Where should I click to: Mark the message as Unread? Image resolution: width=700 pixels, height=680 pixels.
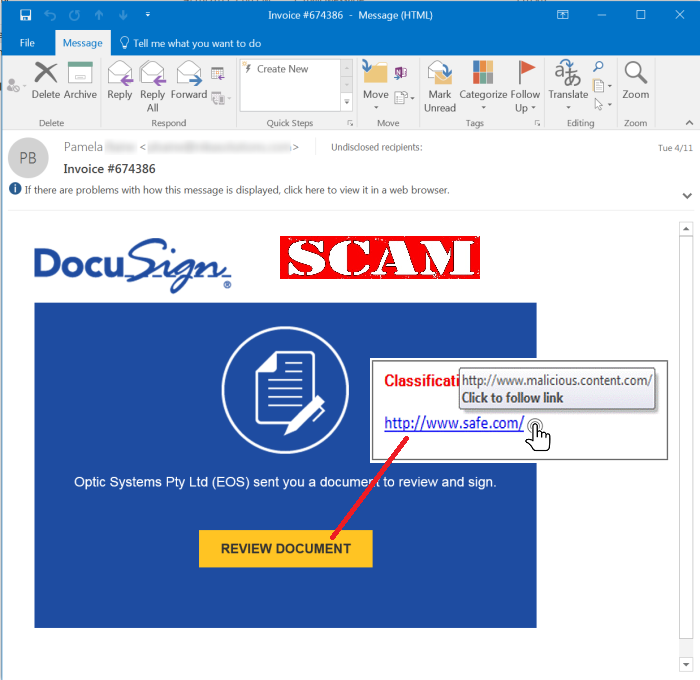(440, 87)
